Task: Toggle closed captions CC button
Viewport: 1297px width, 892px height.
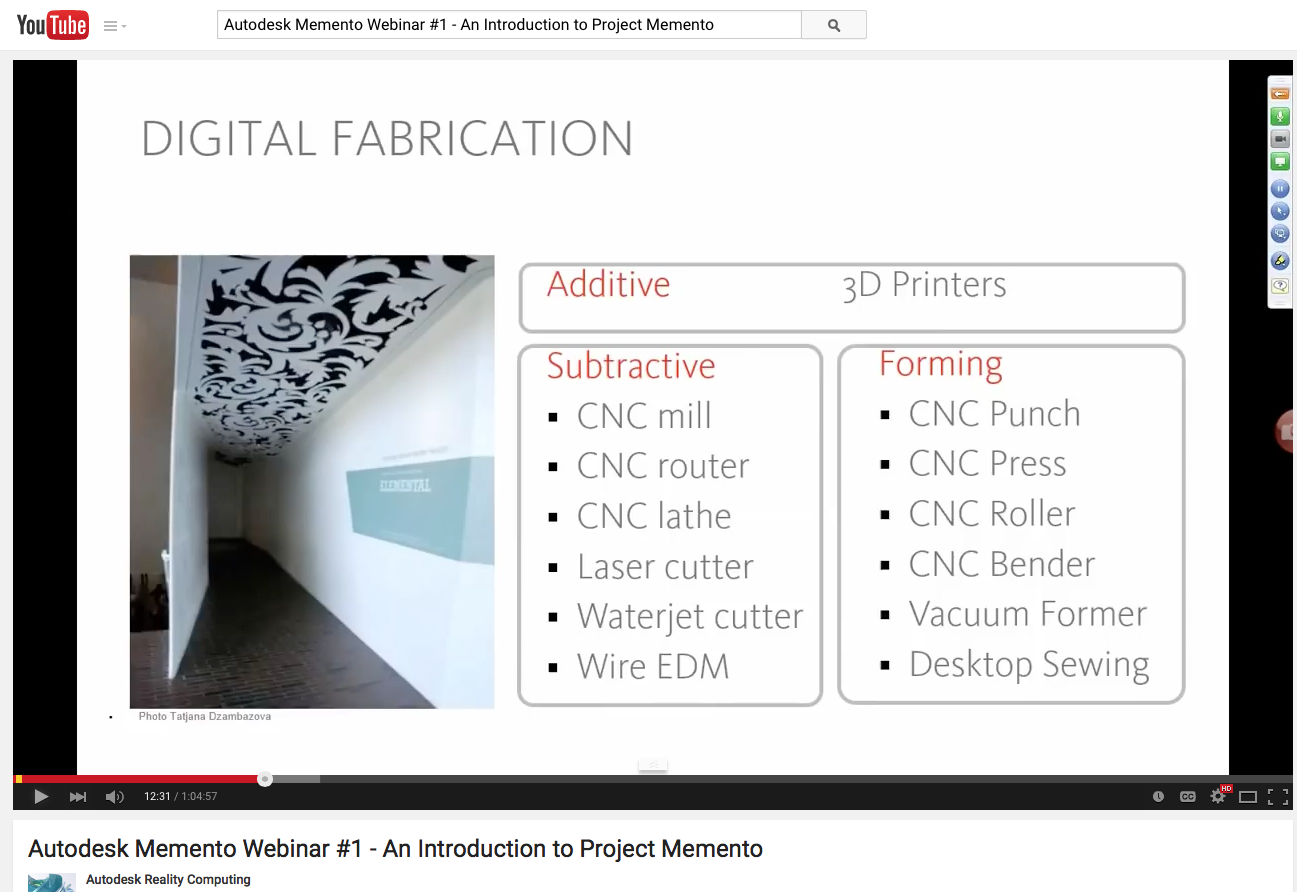Action: [x=1188, y=797]
